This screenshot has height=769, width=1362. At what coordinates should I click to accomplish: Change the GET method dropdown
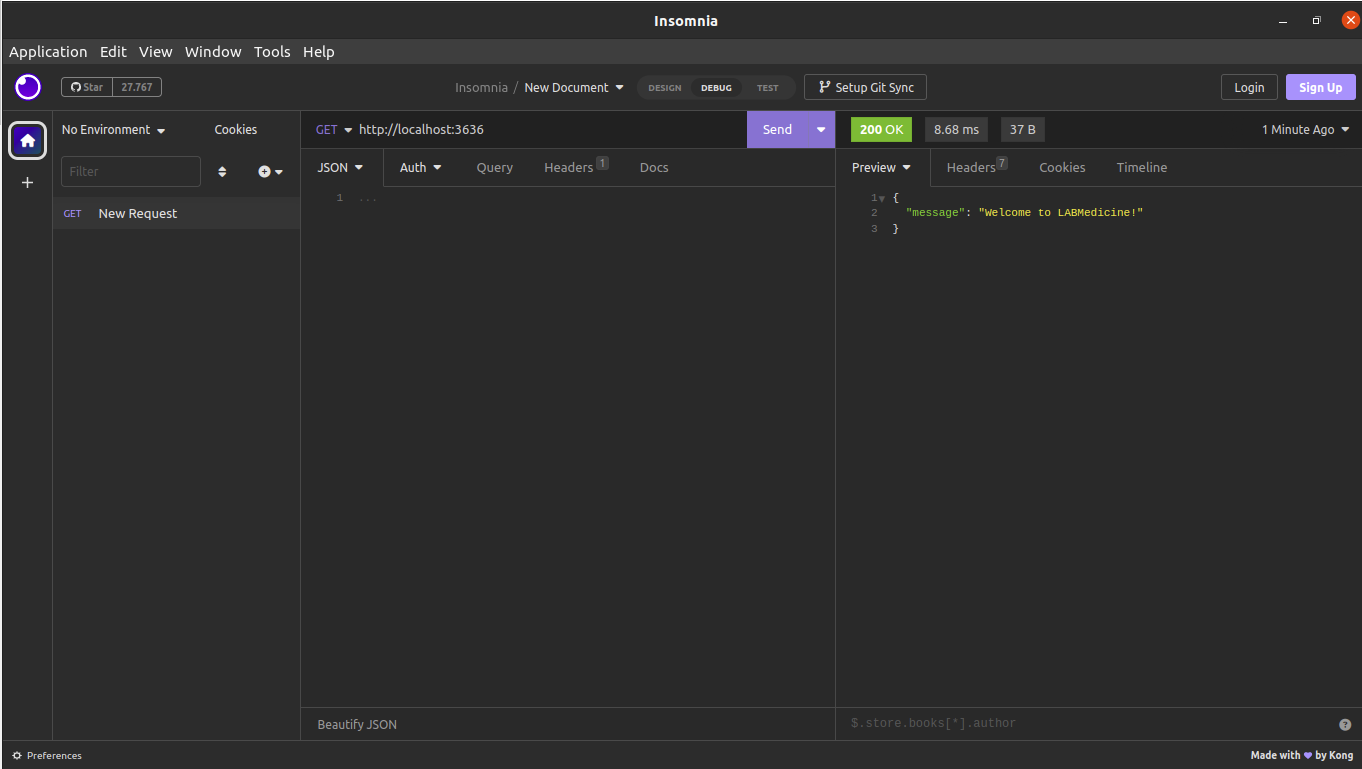pos(334,130)
